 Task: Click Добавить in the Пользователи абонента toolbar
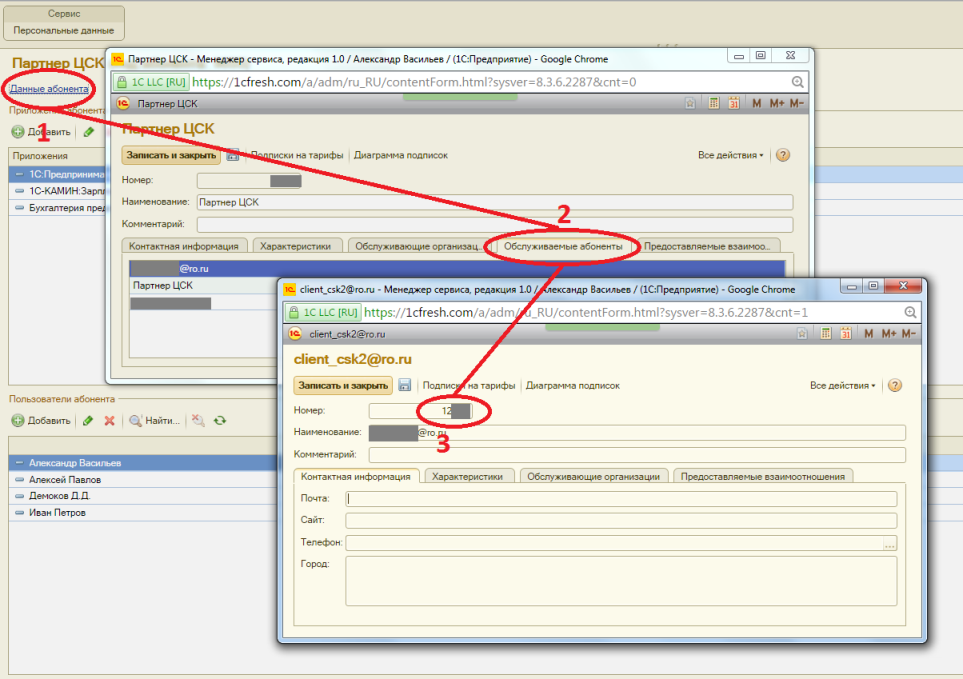(x=42, y=421)
